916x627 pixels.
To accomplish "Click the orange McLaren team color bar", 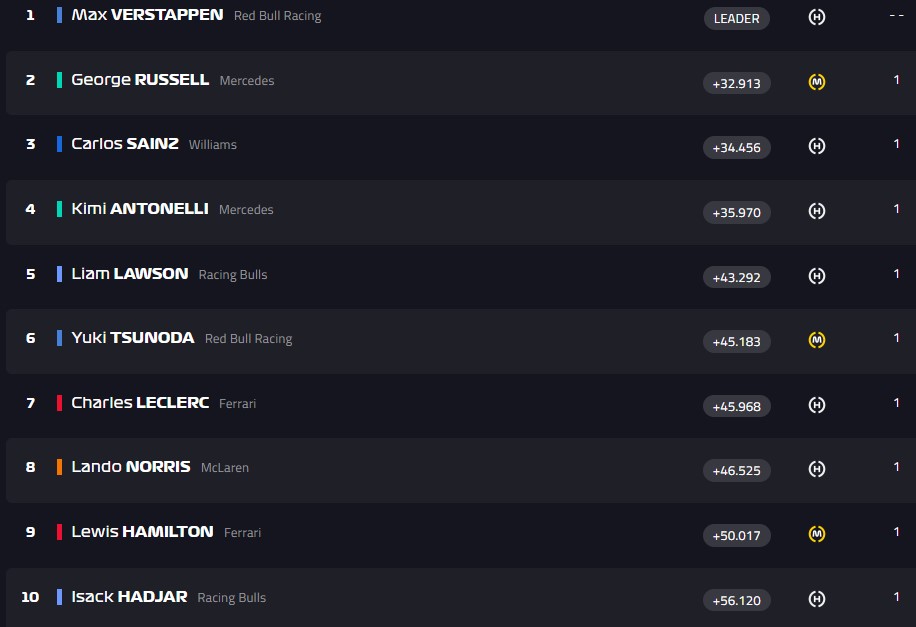I will pyautogui.click(x=60, y=467).
